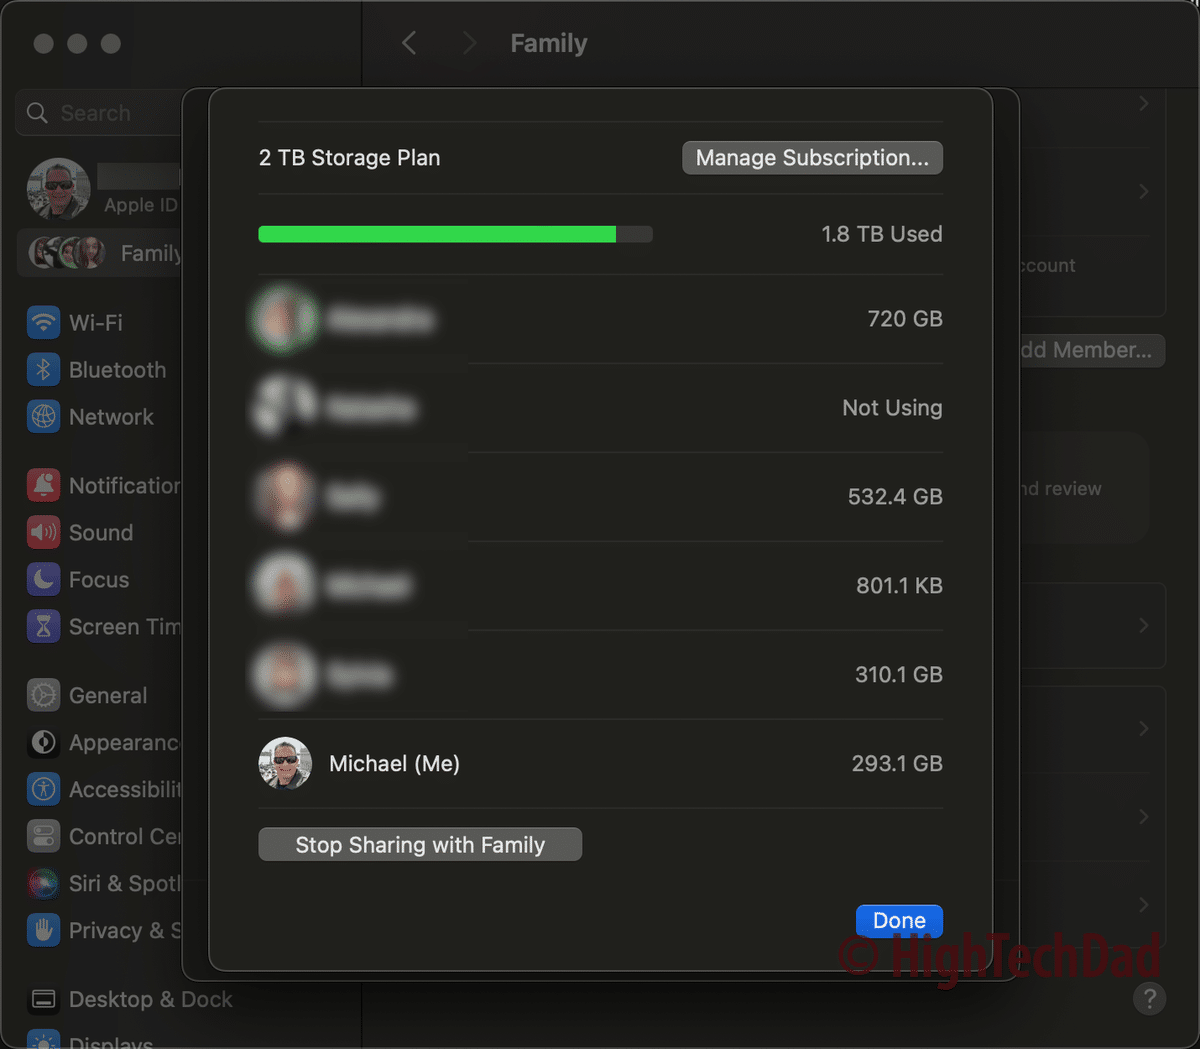Click Stop Sharing with Family

pos(419,844)
